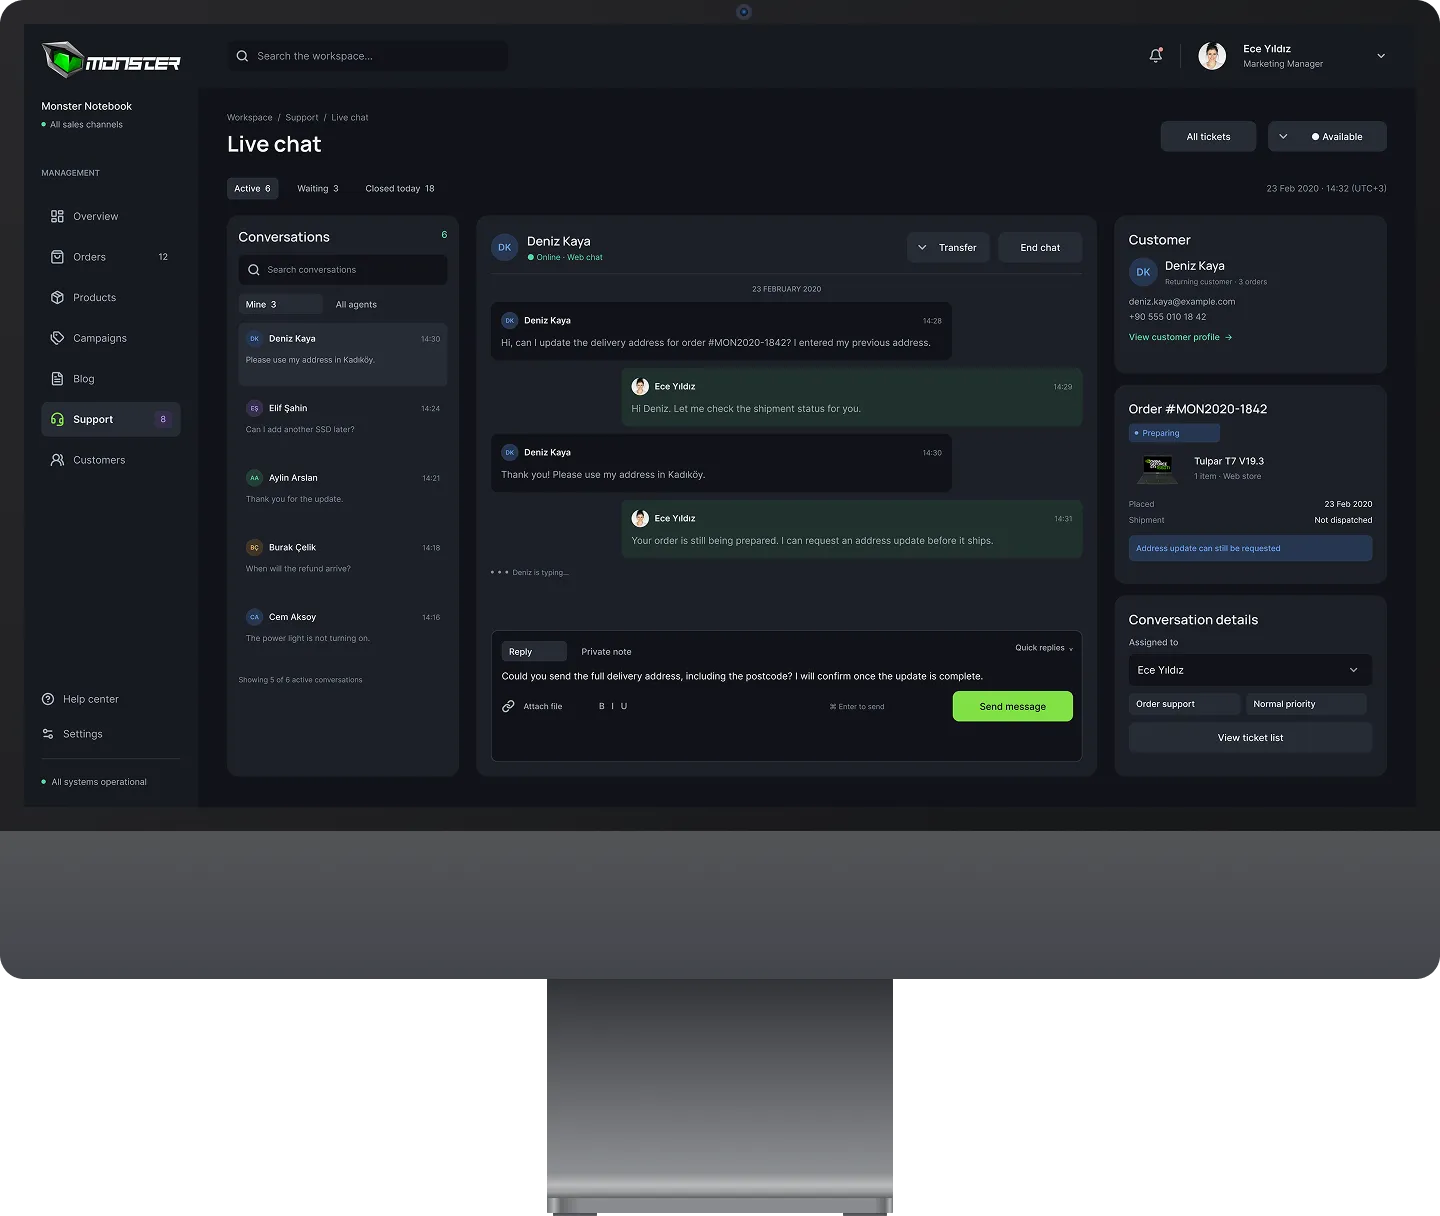Select the Mine 3 filter
This screenshot has width=1440, height=1216.
(x=280, y=305)
